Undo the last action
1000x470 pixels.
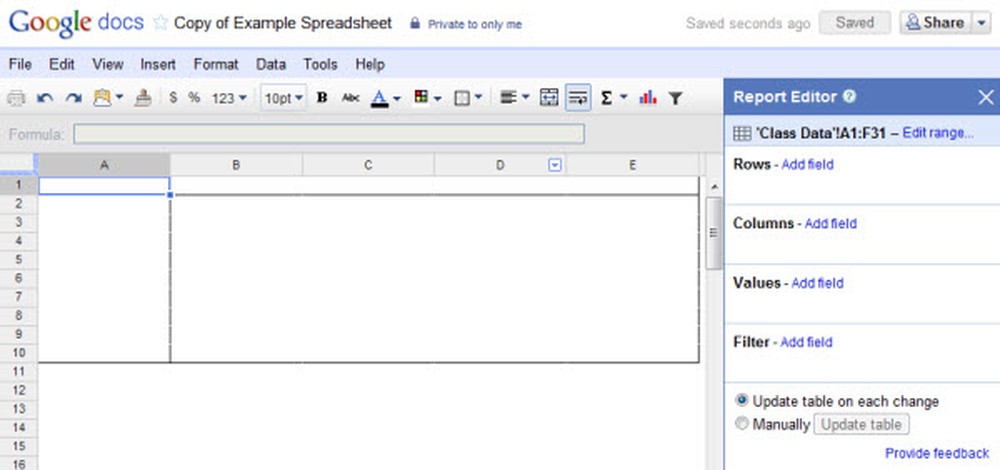coord(45,98)
